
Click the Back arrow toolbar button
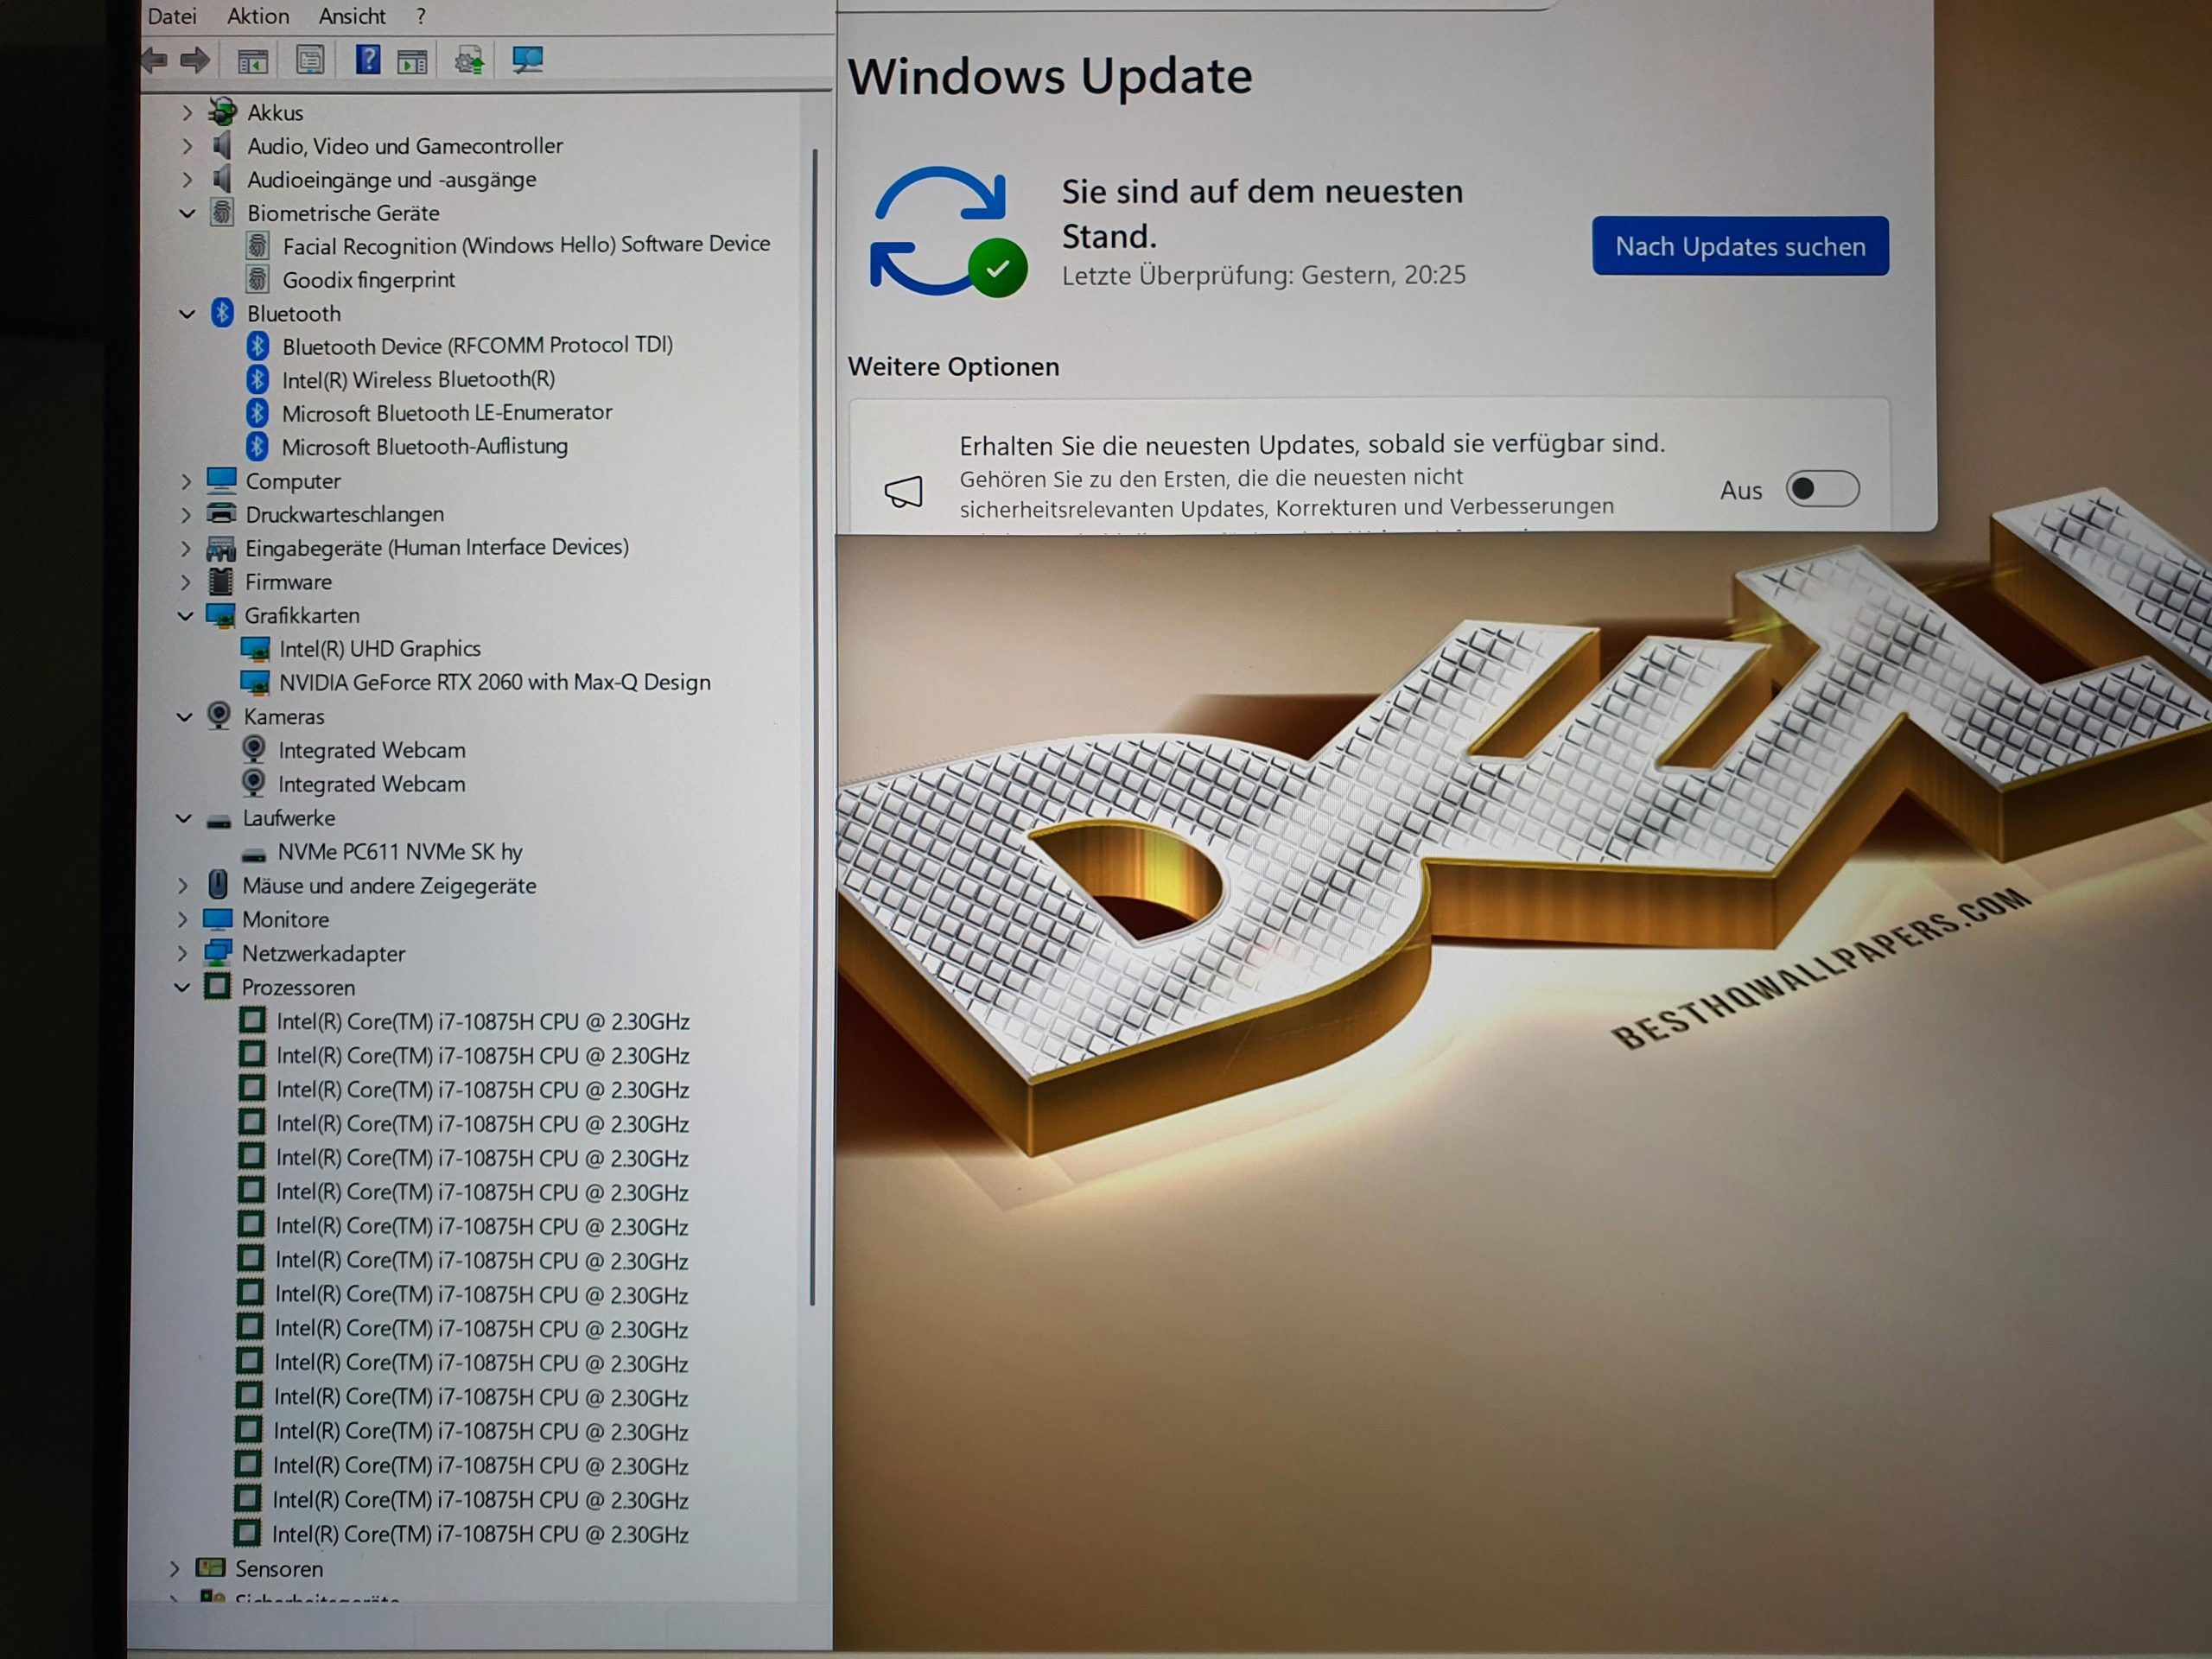(x=155, y=60)
